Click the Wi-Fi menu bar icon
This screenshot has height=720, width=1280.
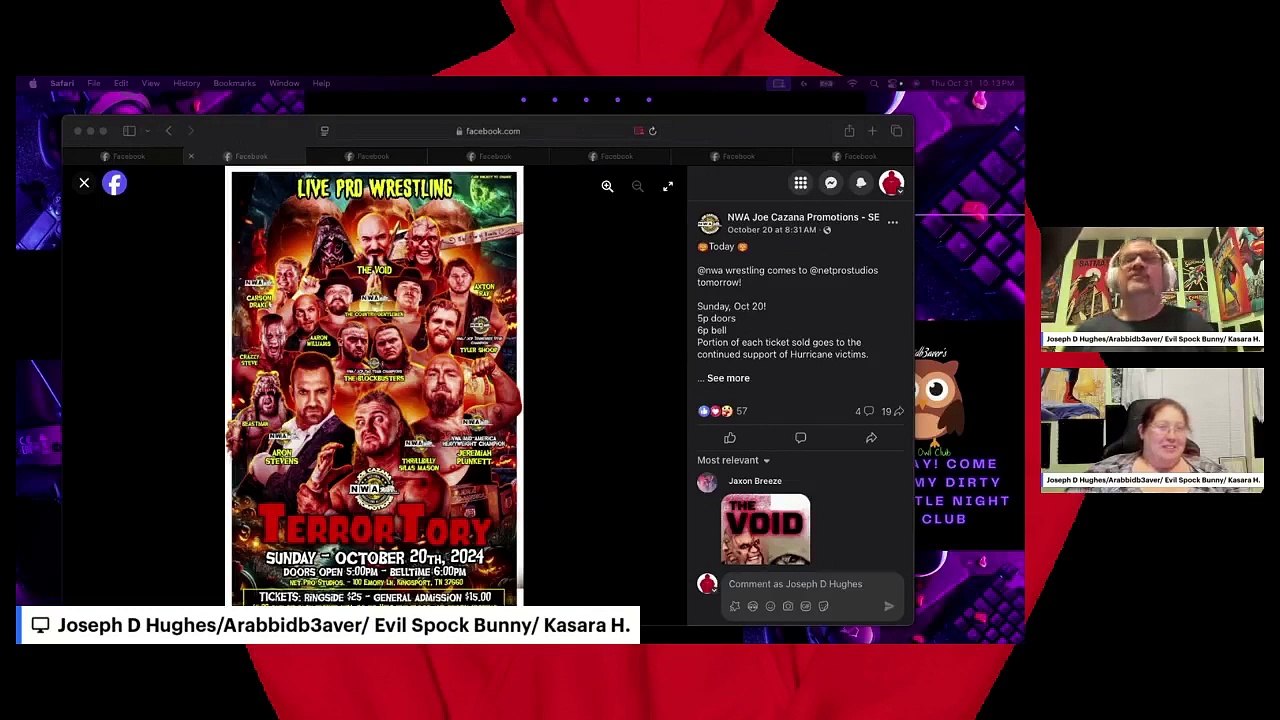pyautogui.click(x=853, y=83)
